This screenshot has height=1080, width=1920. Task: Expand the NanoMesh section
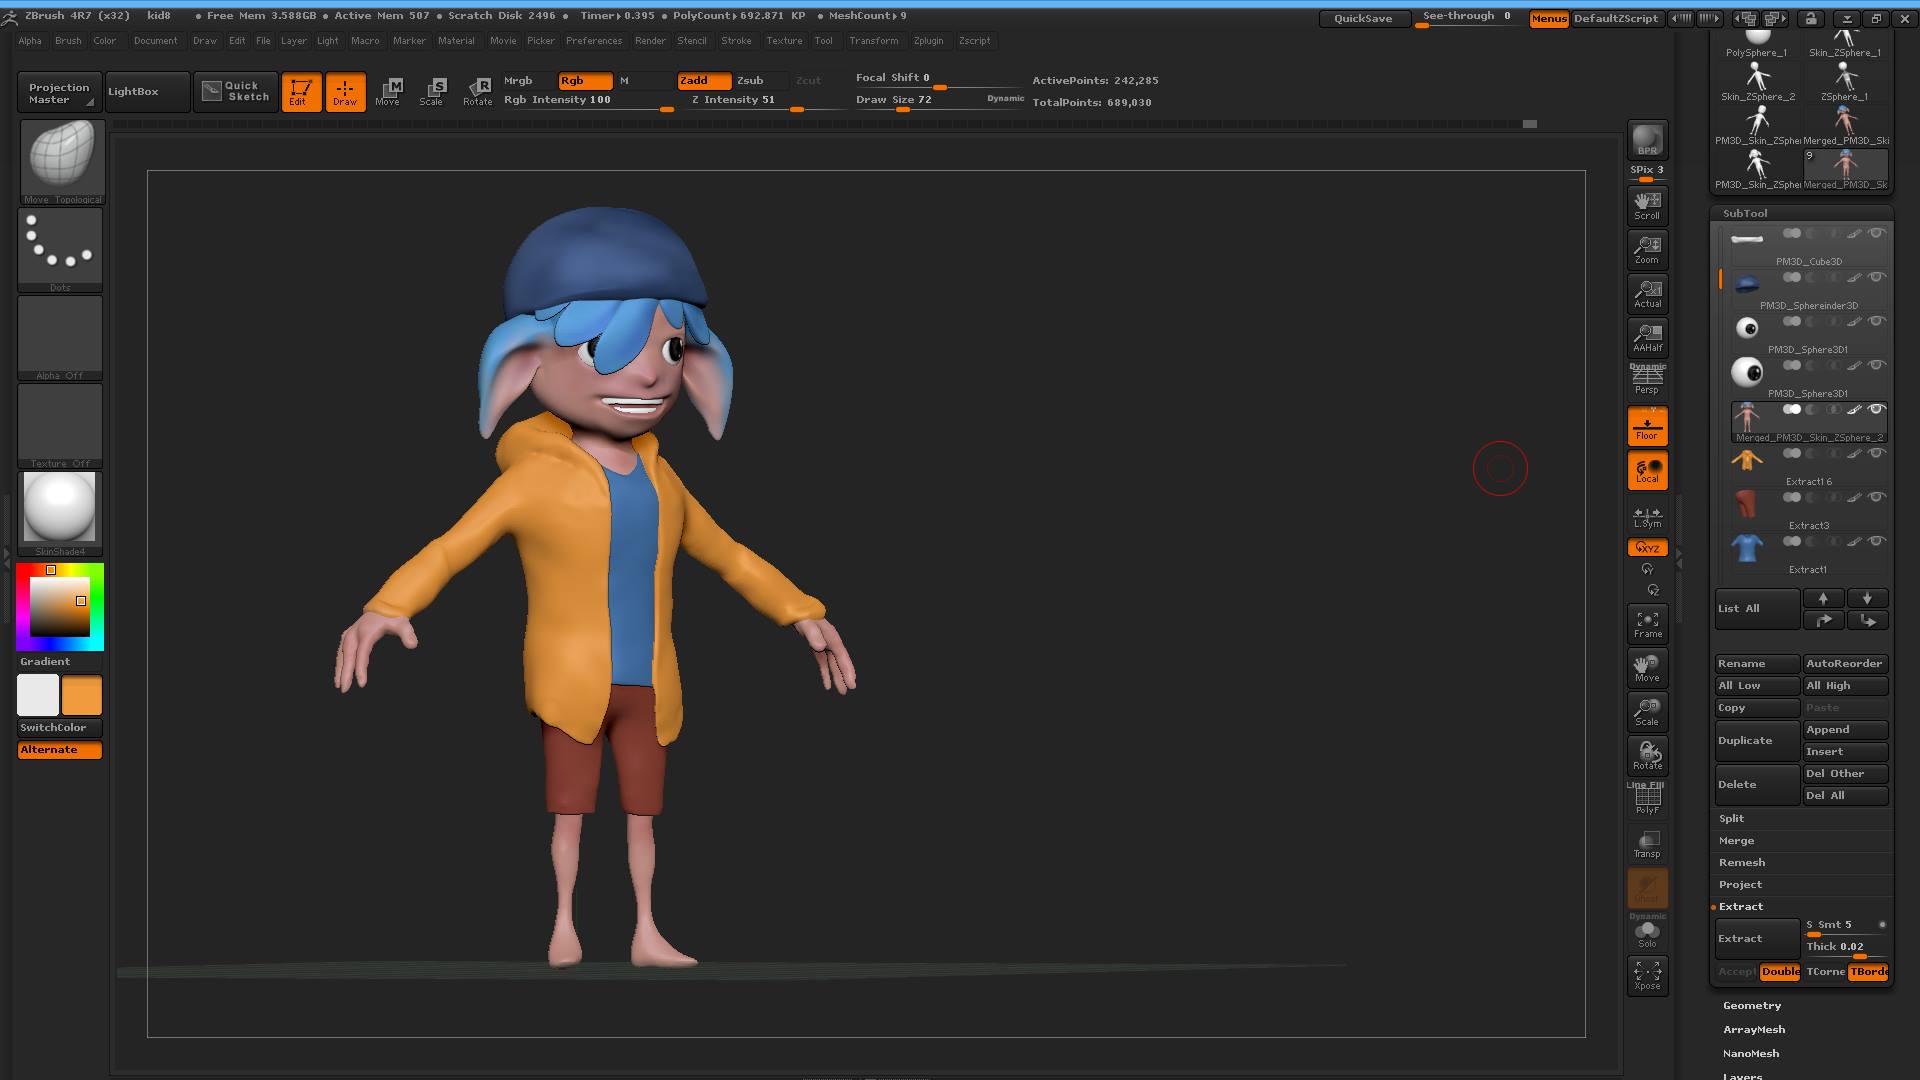point(1750,1054)
